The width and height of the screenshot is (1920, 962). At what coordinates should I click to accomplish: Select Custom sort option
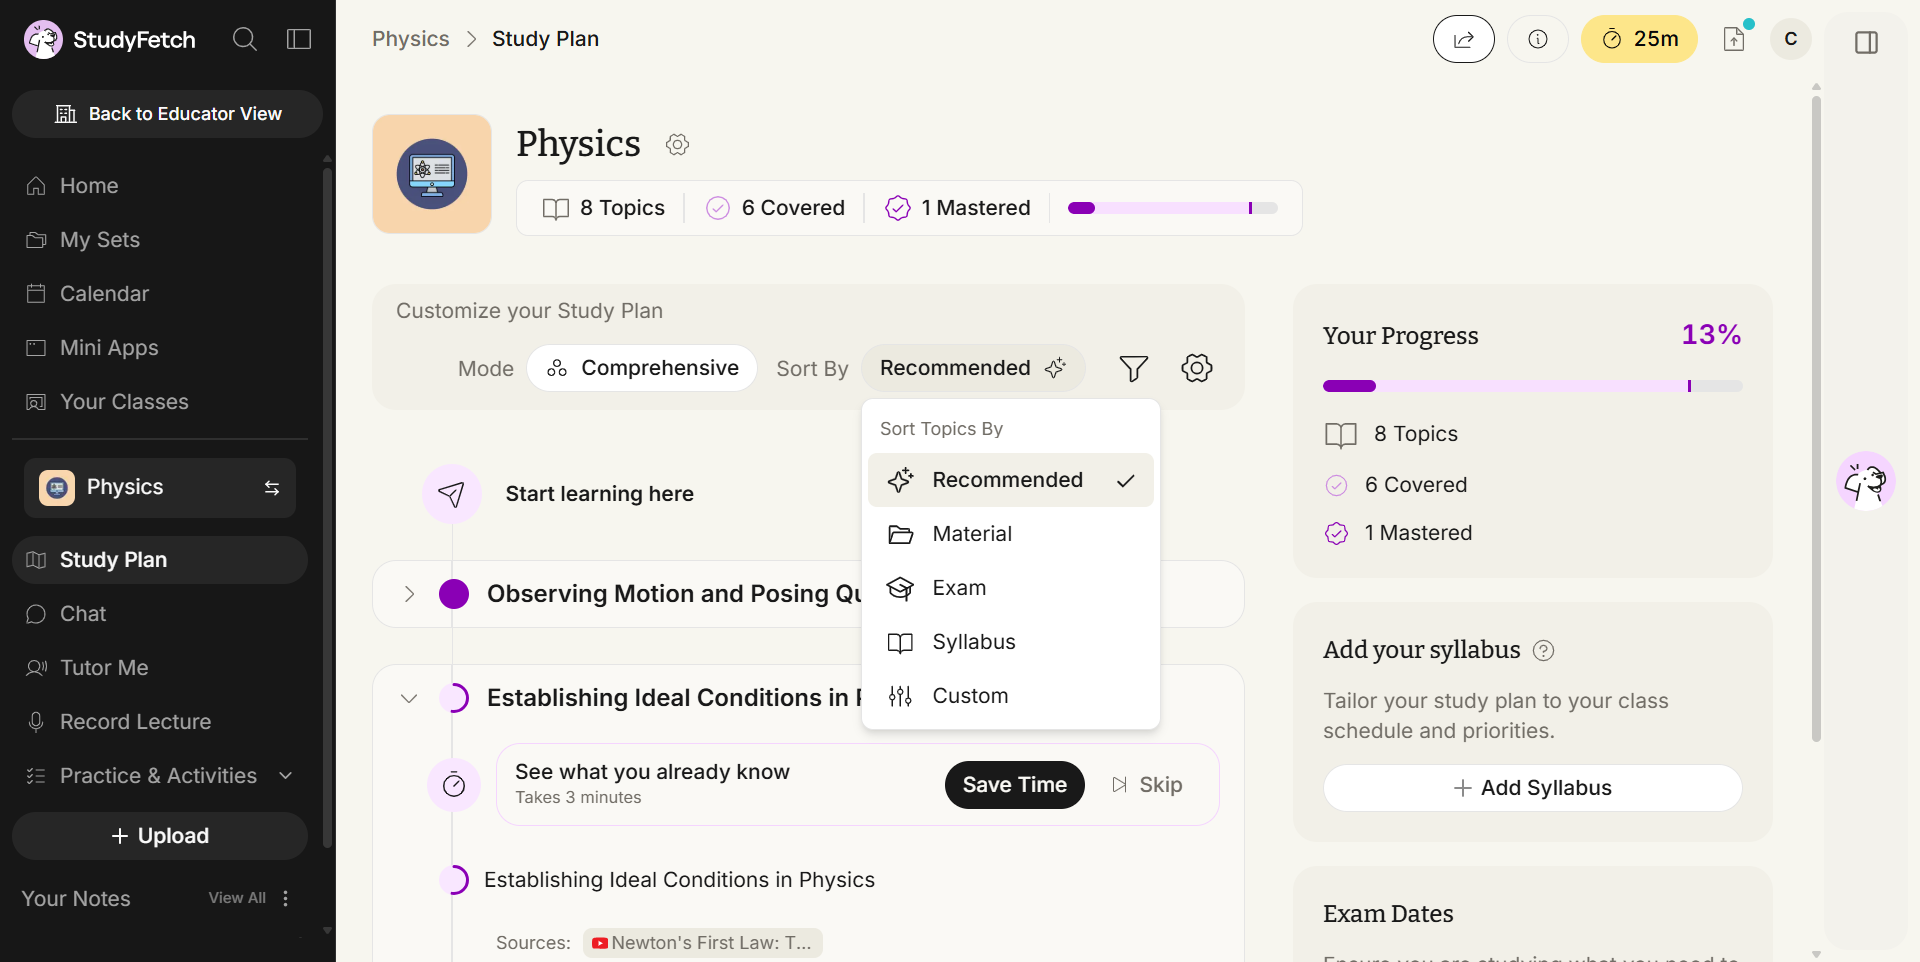tap(1010, 696)
